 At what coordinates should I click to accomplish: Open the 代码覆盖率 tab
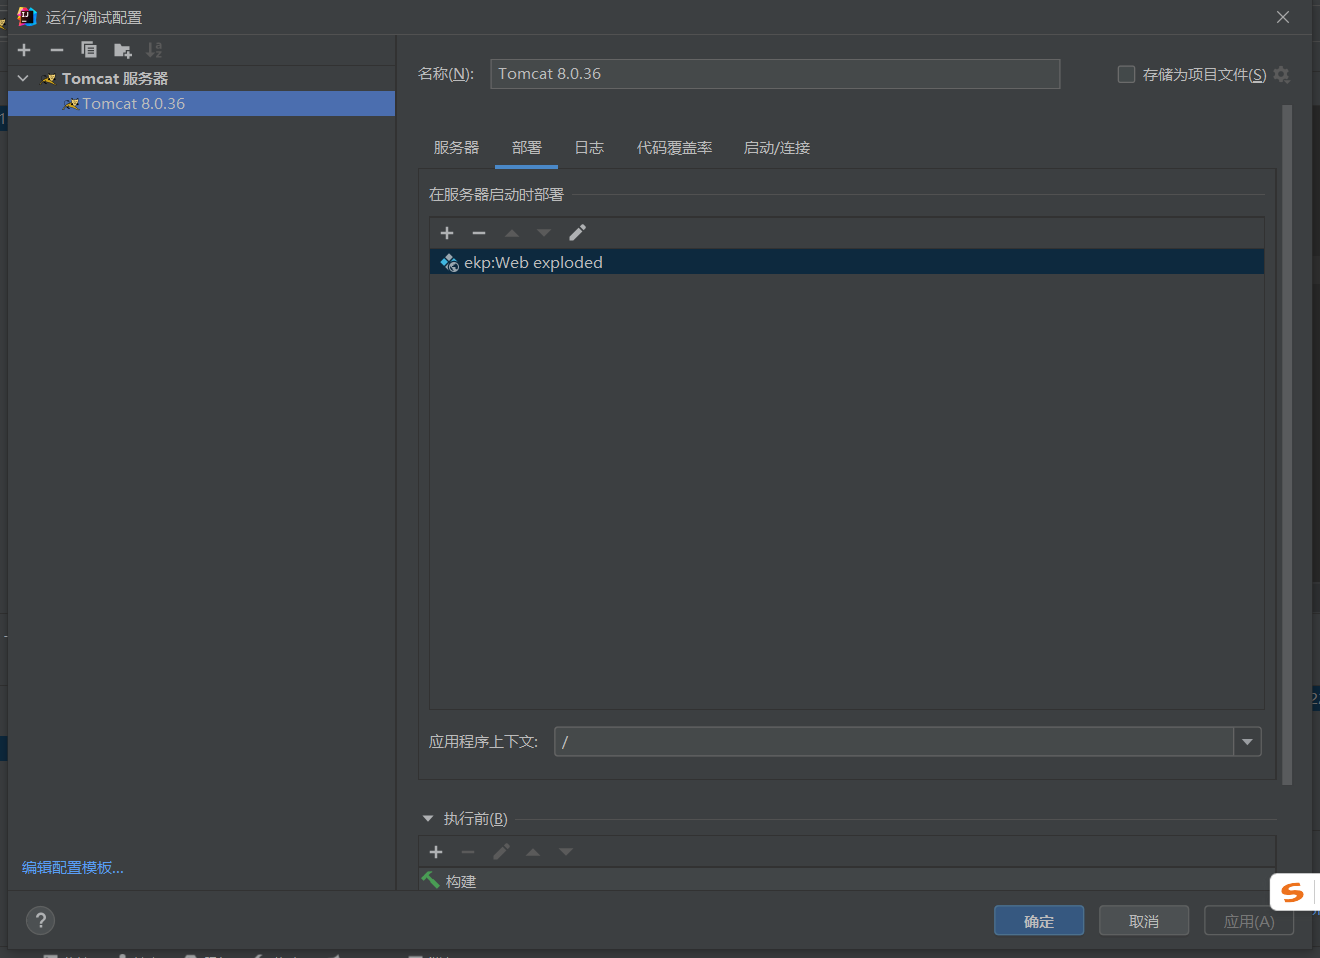coord(675,148)
